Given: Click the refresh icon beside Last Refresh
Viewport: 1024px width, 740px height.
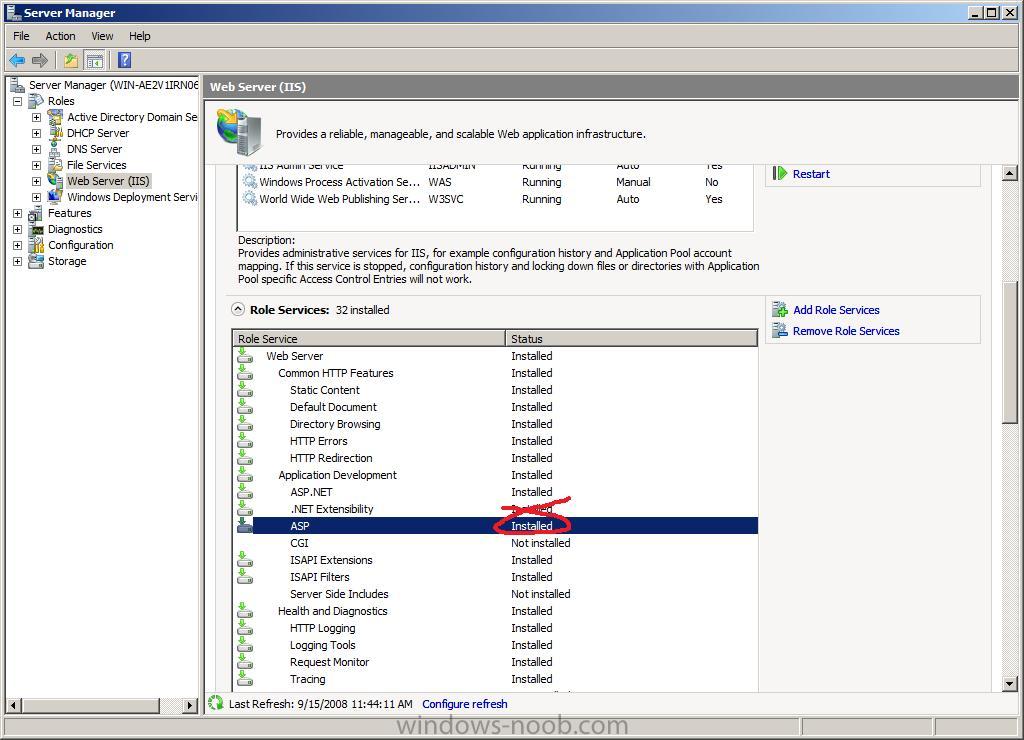Looking at the screenshot, I should point(216,703).
